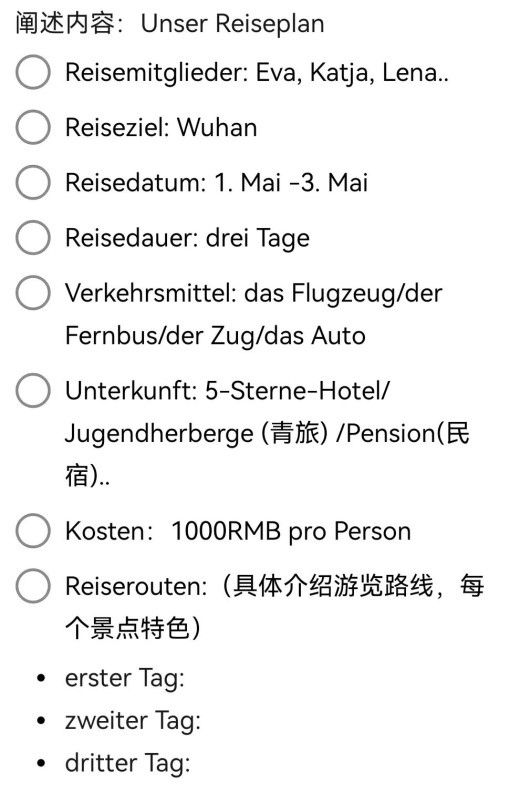
Task: Click the line 'Fernbus/der Zug/das Auto'
Action: (x=215, y=336)
